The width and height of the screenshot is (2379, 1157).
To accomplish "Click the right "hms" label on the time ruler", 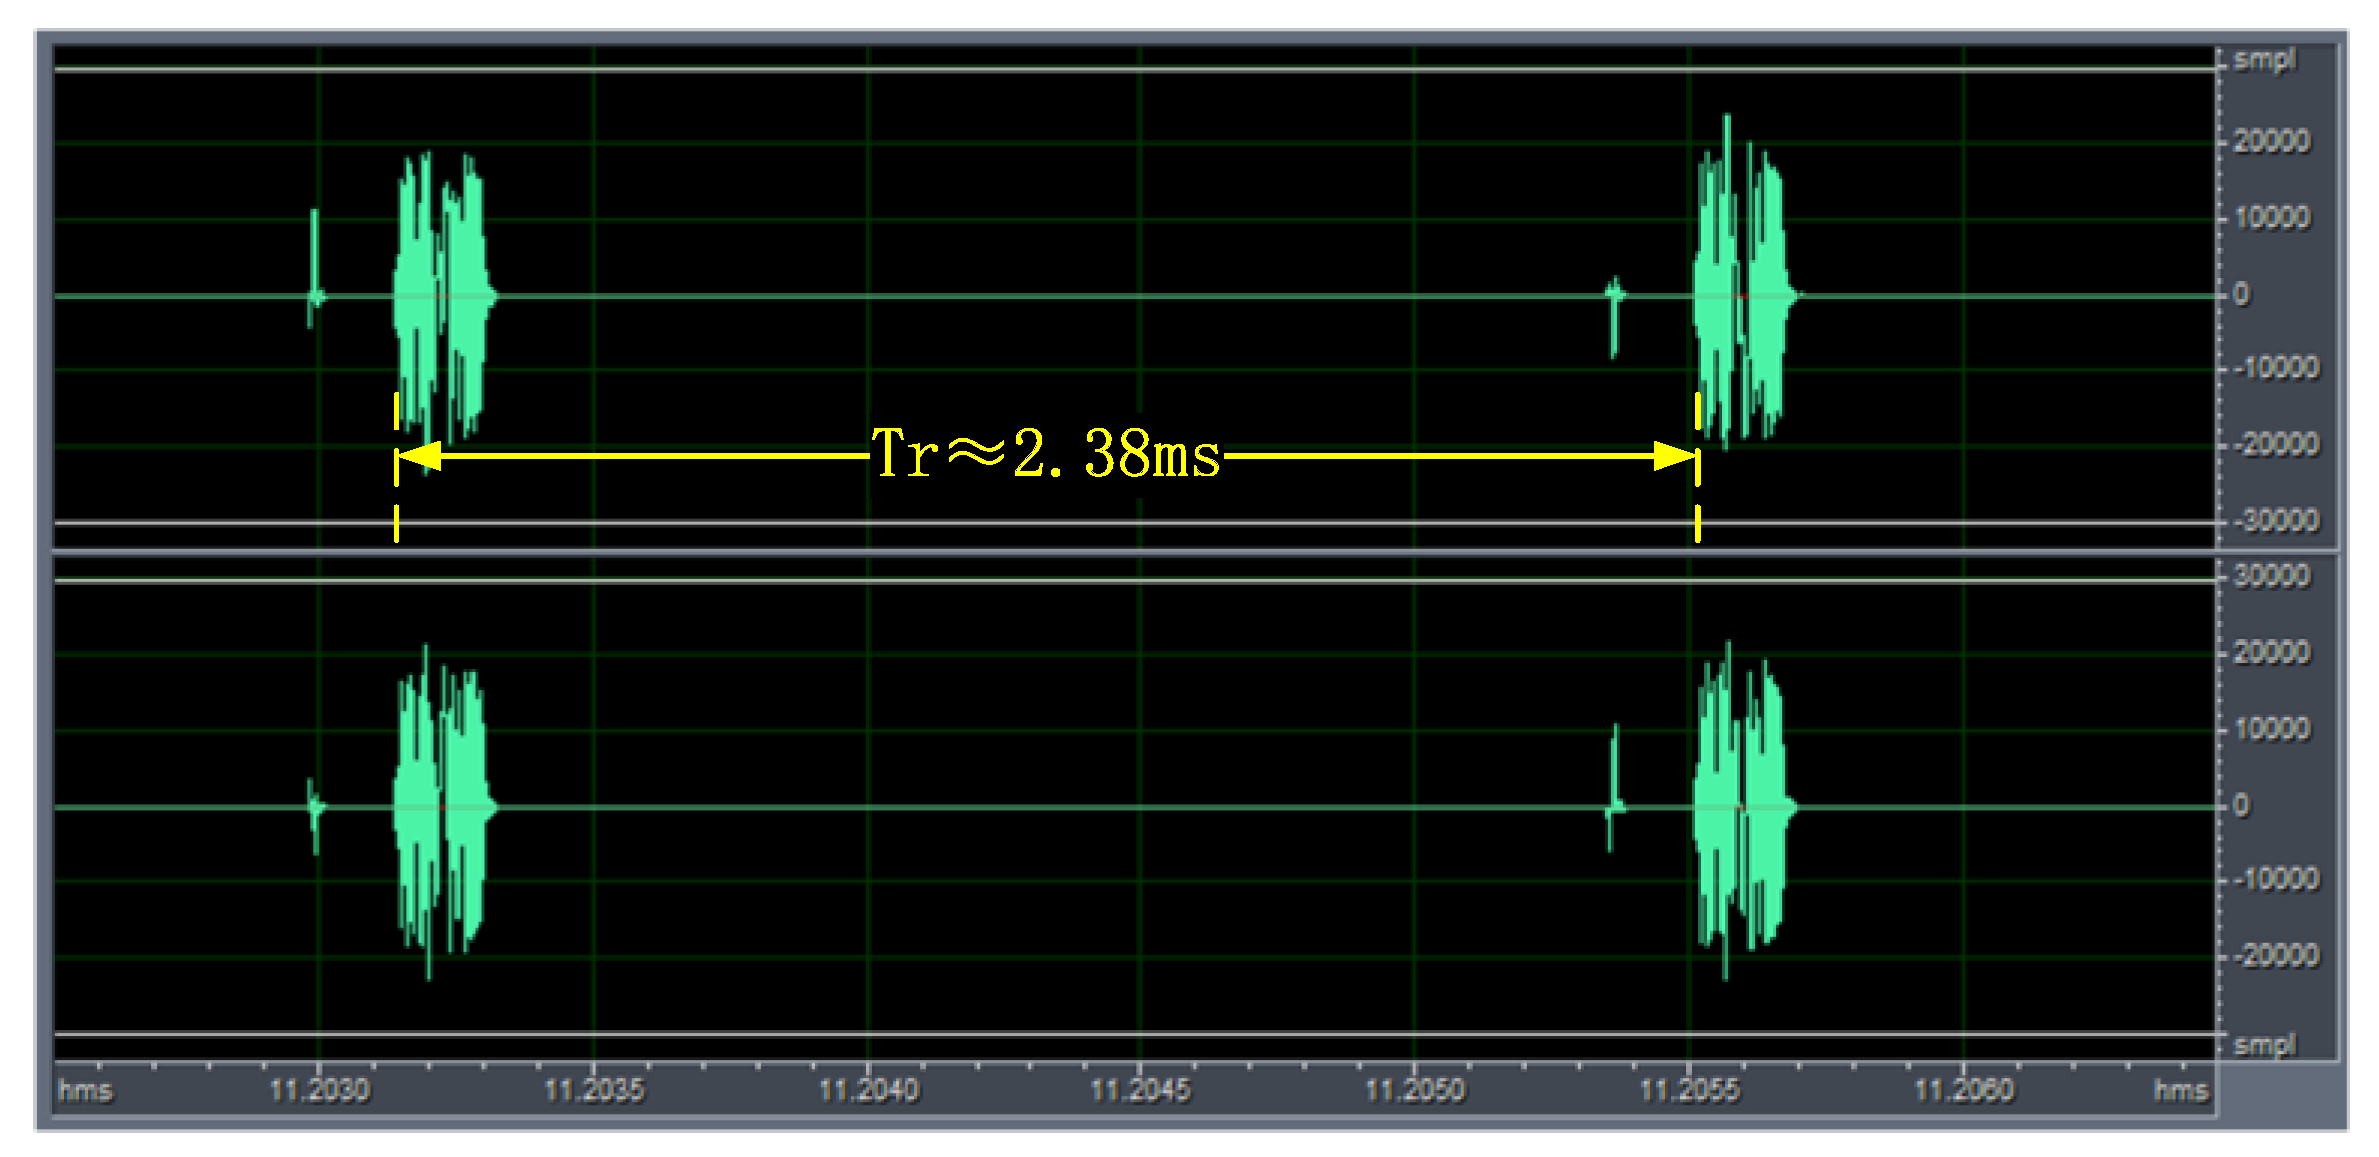I will click(x=2183, y=1092).
